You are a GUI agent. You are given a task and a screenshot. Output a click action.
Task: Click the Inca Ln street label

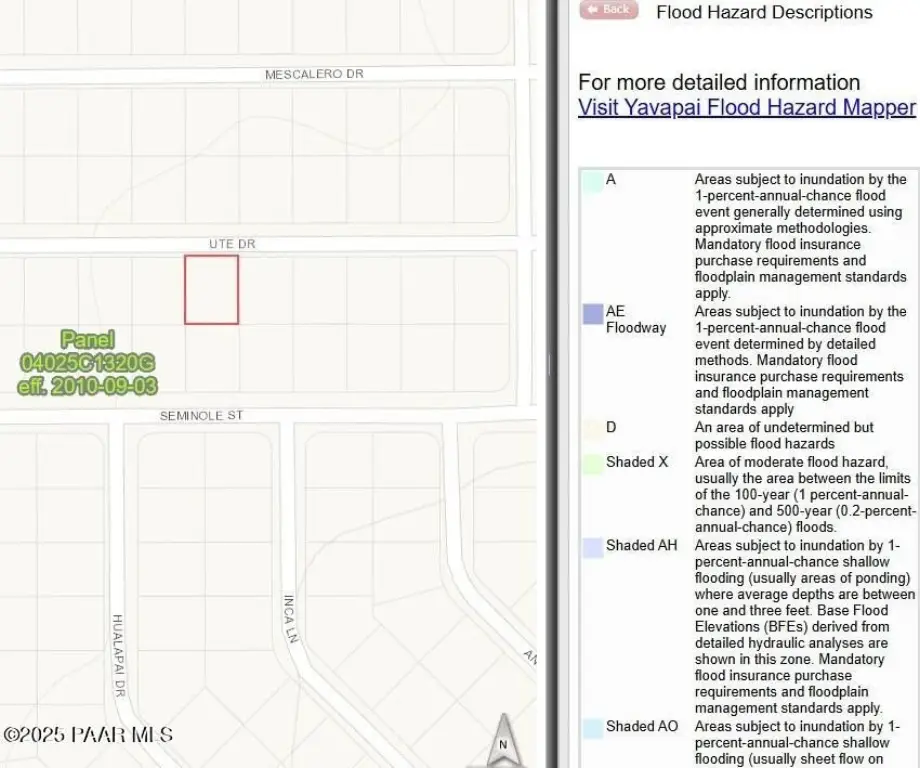click(289, 620)
